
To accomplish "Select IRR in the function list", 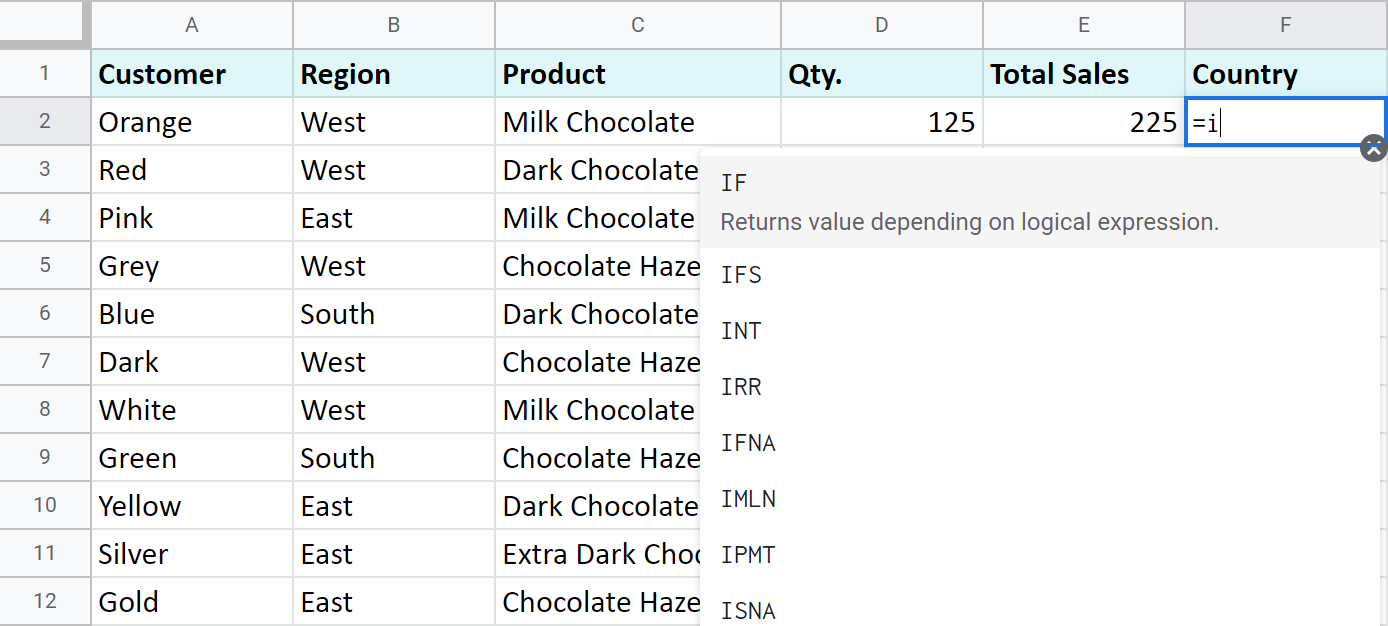I will coord(741,387).
